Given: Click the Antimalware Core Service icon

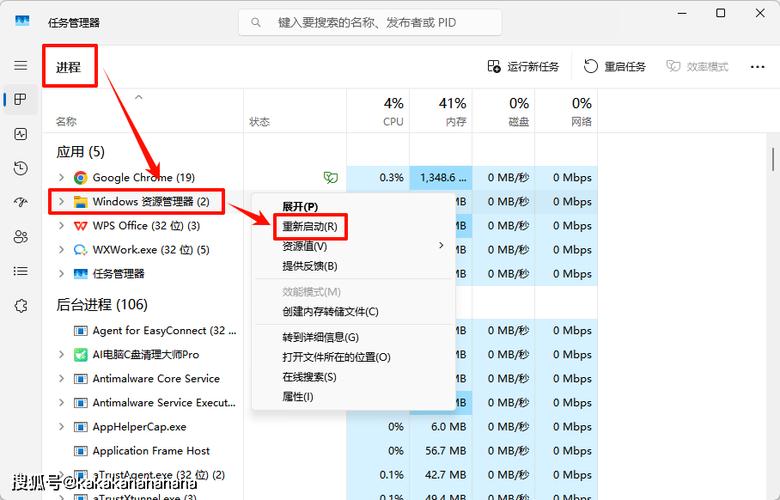Looking at the screenshot, I should (81, 379).
